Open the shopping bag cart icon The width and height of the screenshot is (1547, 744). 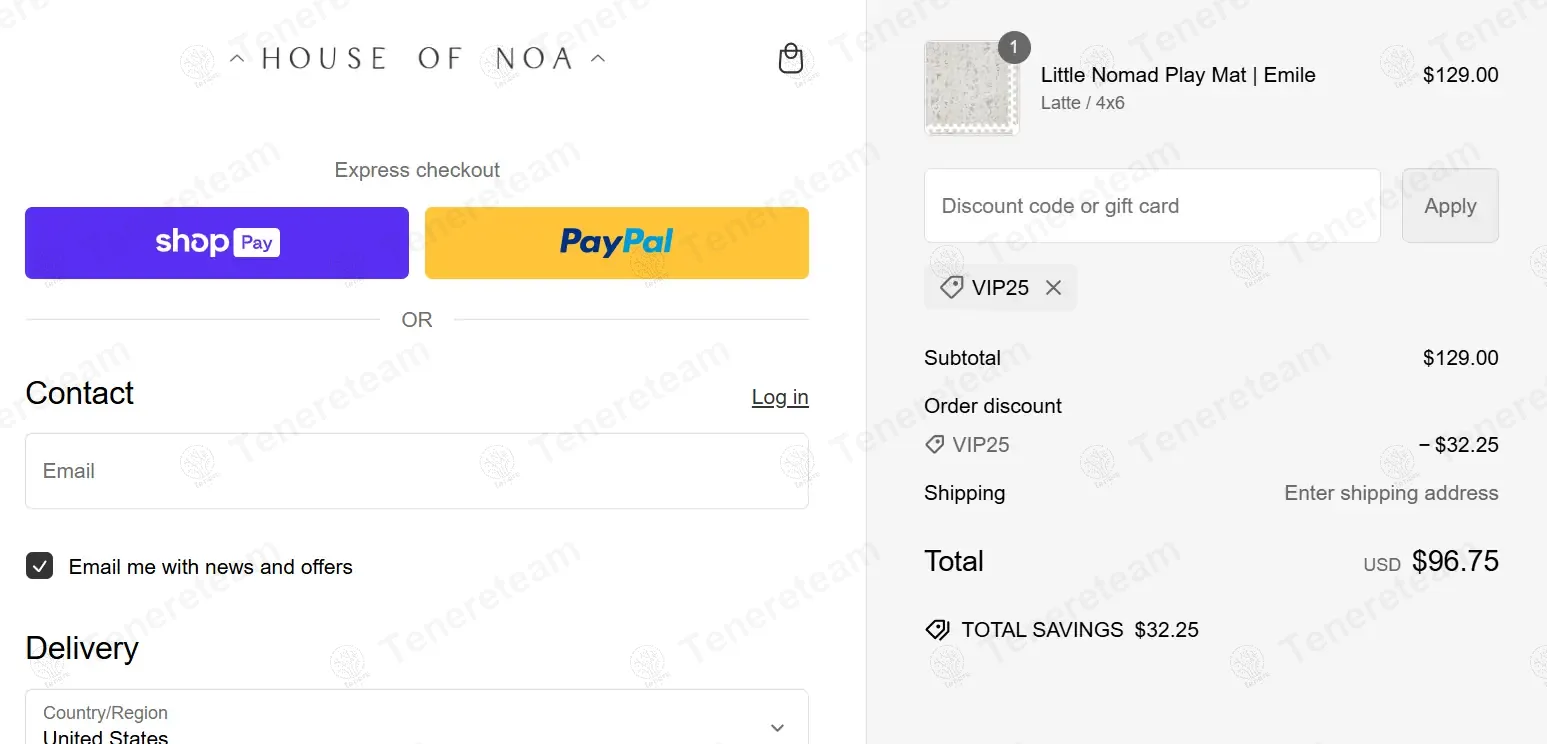[x=790, y=59]
